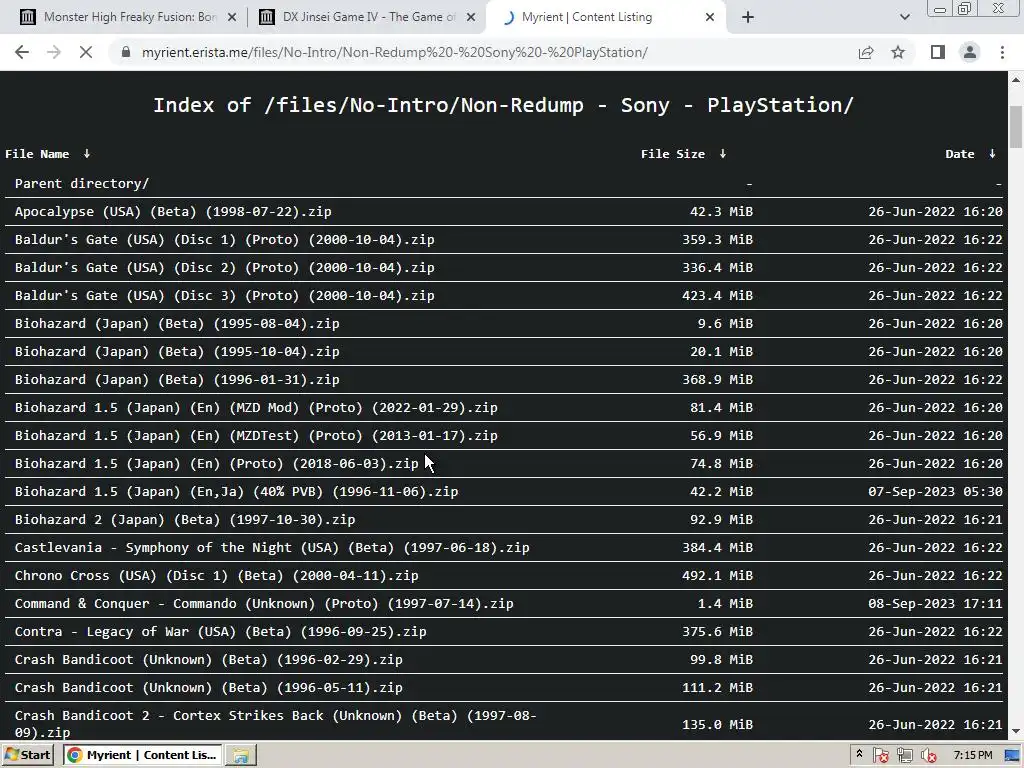
Task: Open the Parent directory link
Action: pyautogui.click(x=82, y=184)
